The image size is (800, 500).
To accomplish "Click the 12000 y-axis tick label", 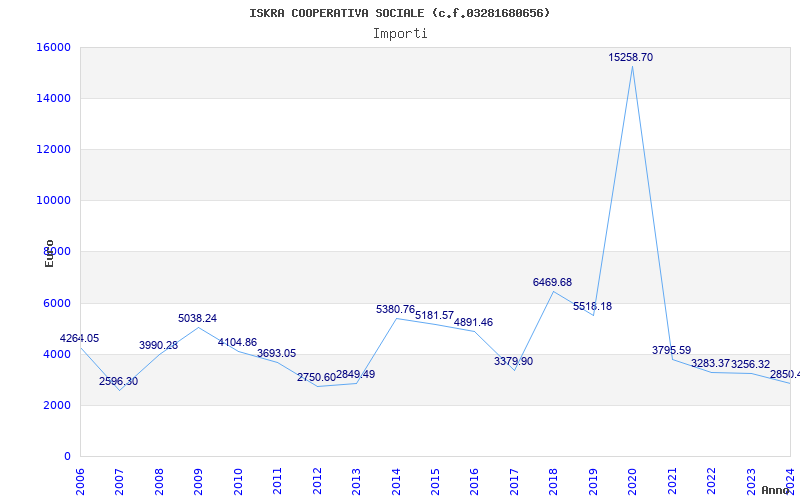I will click(x=53, y=149).
